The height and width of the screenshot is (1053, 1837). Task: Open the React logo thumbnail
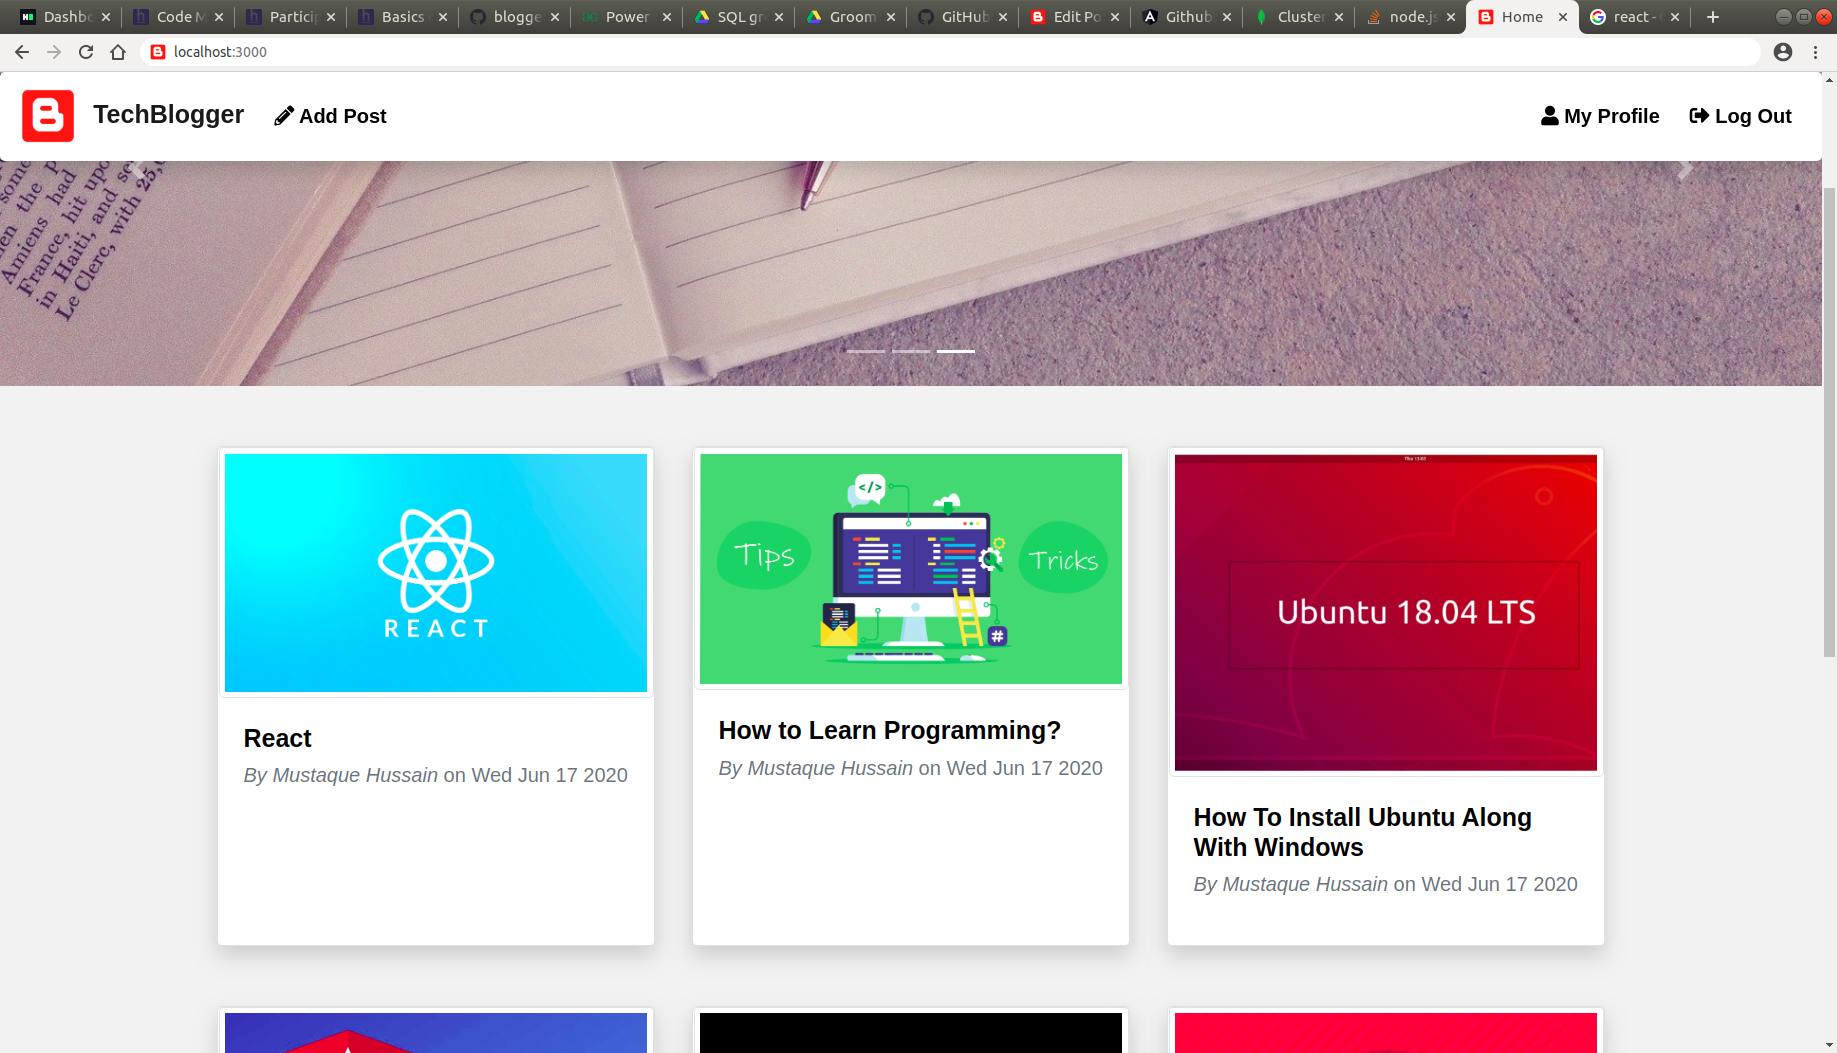(x=436, y=572)
